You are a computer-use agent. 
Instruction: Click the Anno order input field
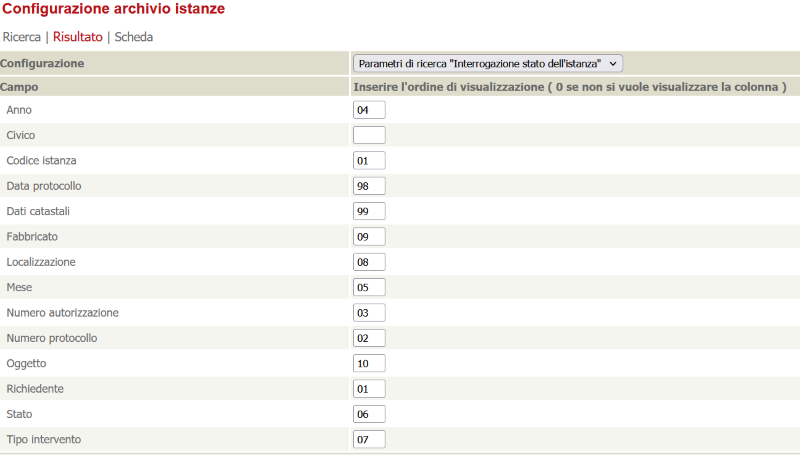[x=369, y=109]
